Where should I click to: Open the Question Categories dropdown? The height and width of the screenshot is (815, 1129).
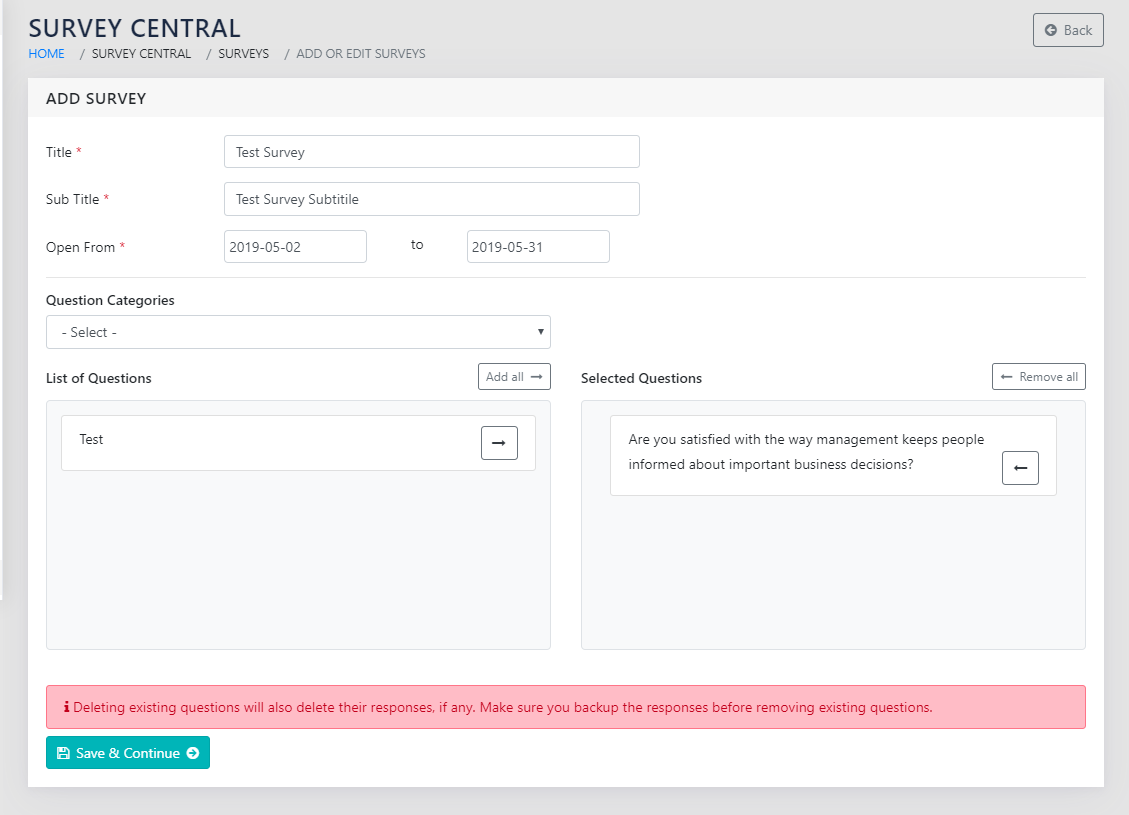point(298,332)
